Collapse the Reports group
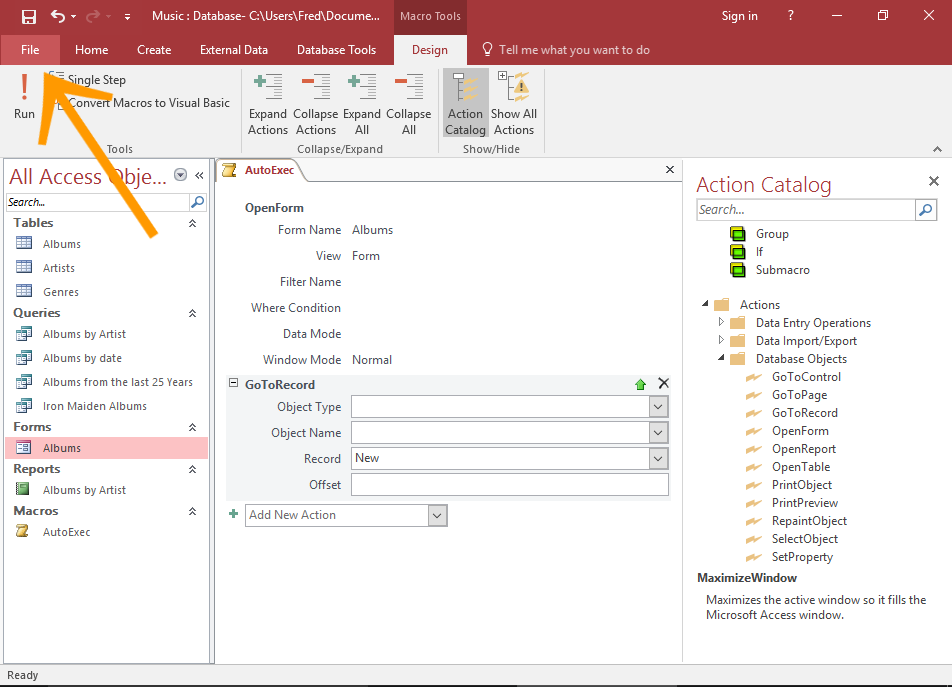This screenshot has width=952, height=687. (192, 469)
